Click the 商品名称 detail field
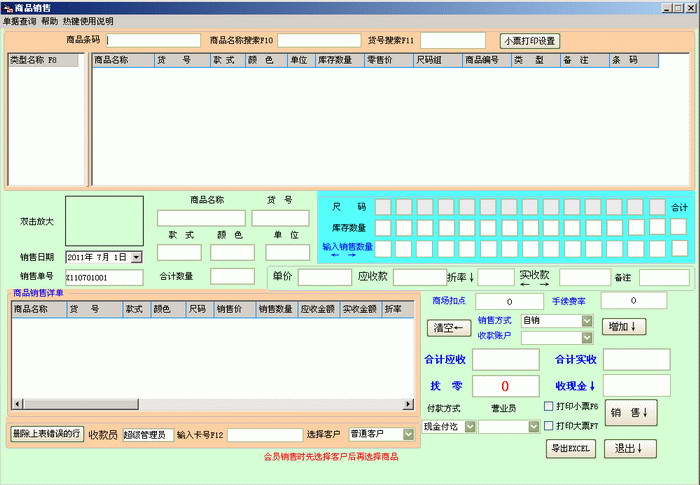This screenshot has height=485, width=700. coord(201,218)
